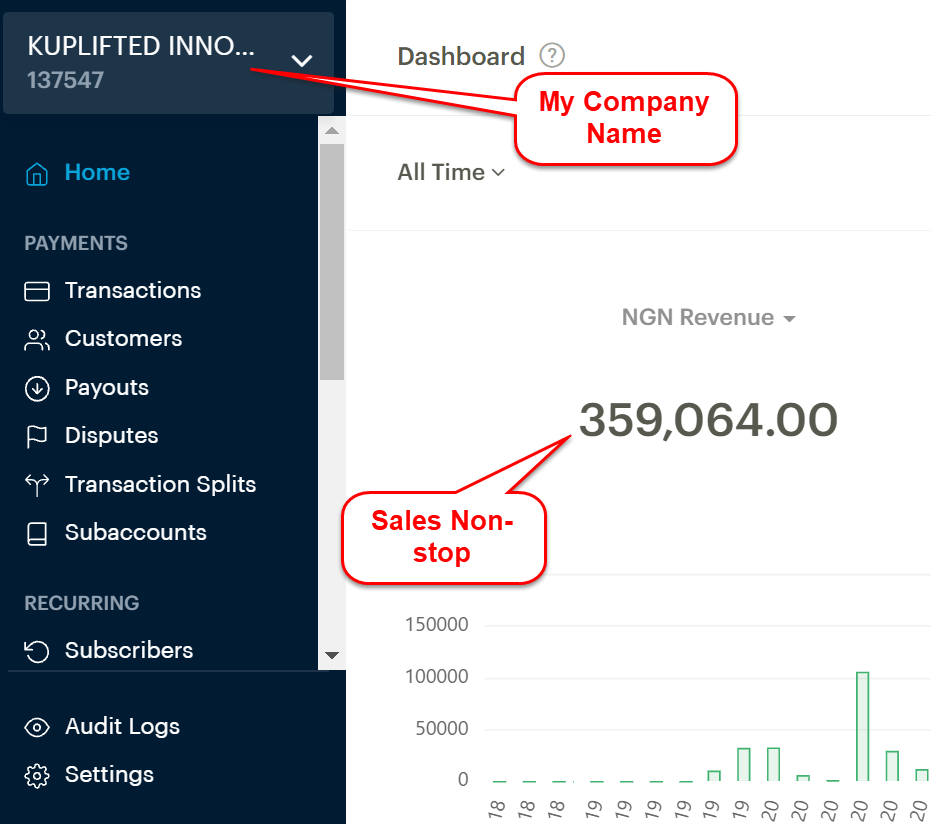Click the Subscribers refresh icon
Screen dimensions: 931x824
(37, 651)
